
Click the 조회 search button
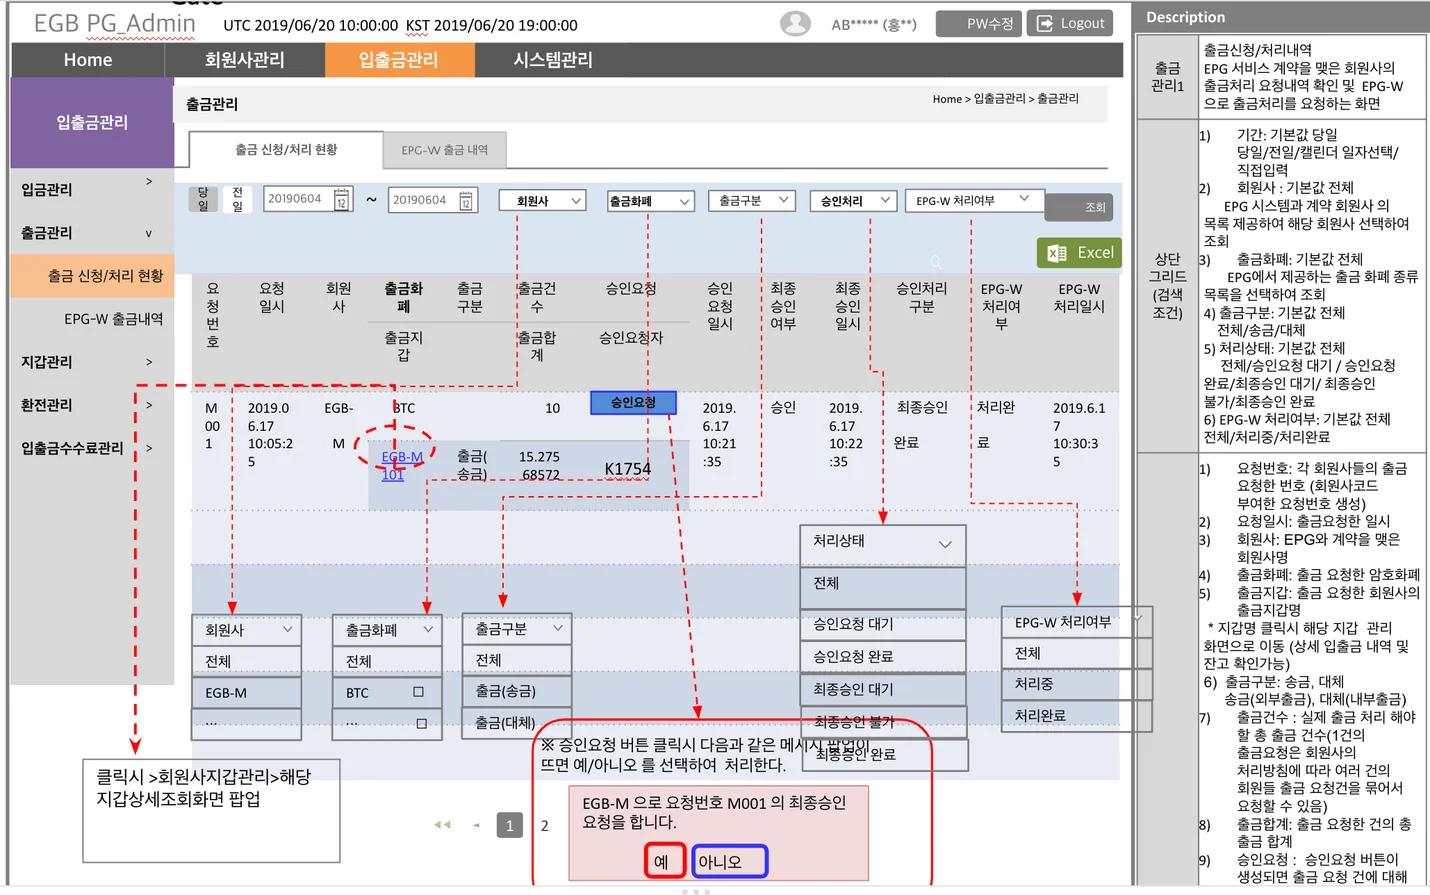(1079, 207)
